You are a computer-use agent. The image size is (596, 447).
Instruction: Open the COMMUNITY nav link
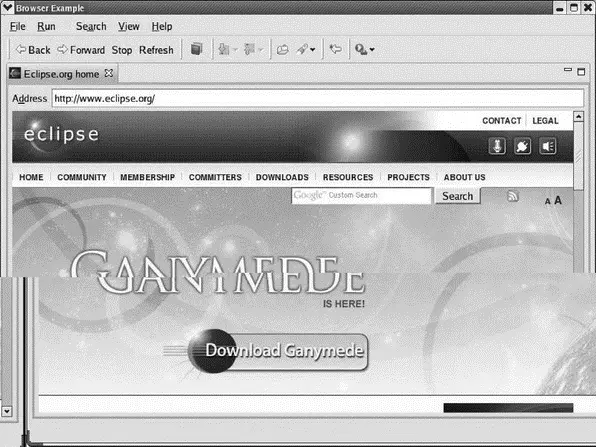[x=82, y=177]
